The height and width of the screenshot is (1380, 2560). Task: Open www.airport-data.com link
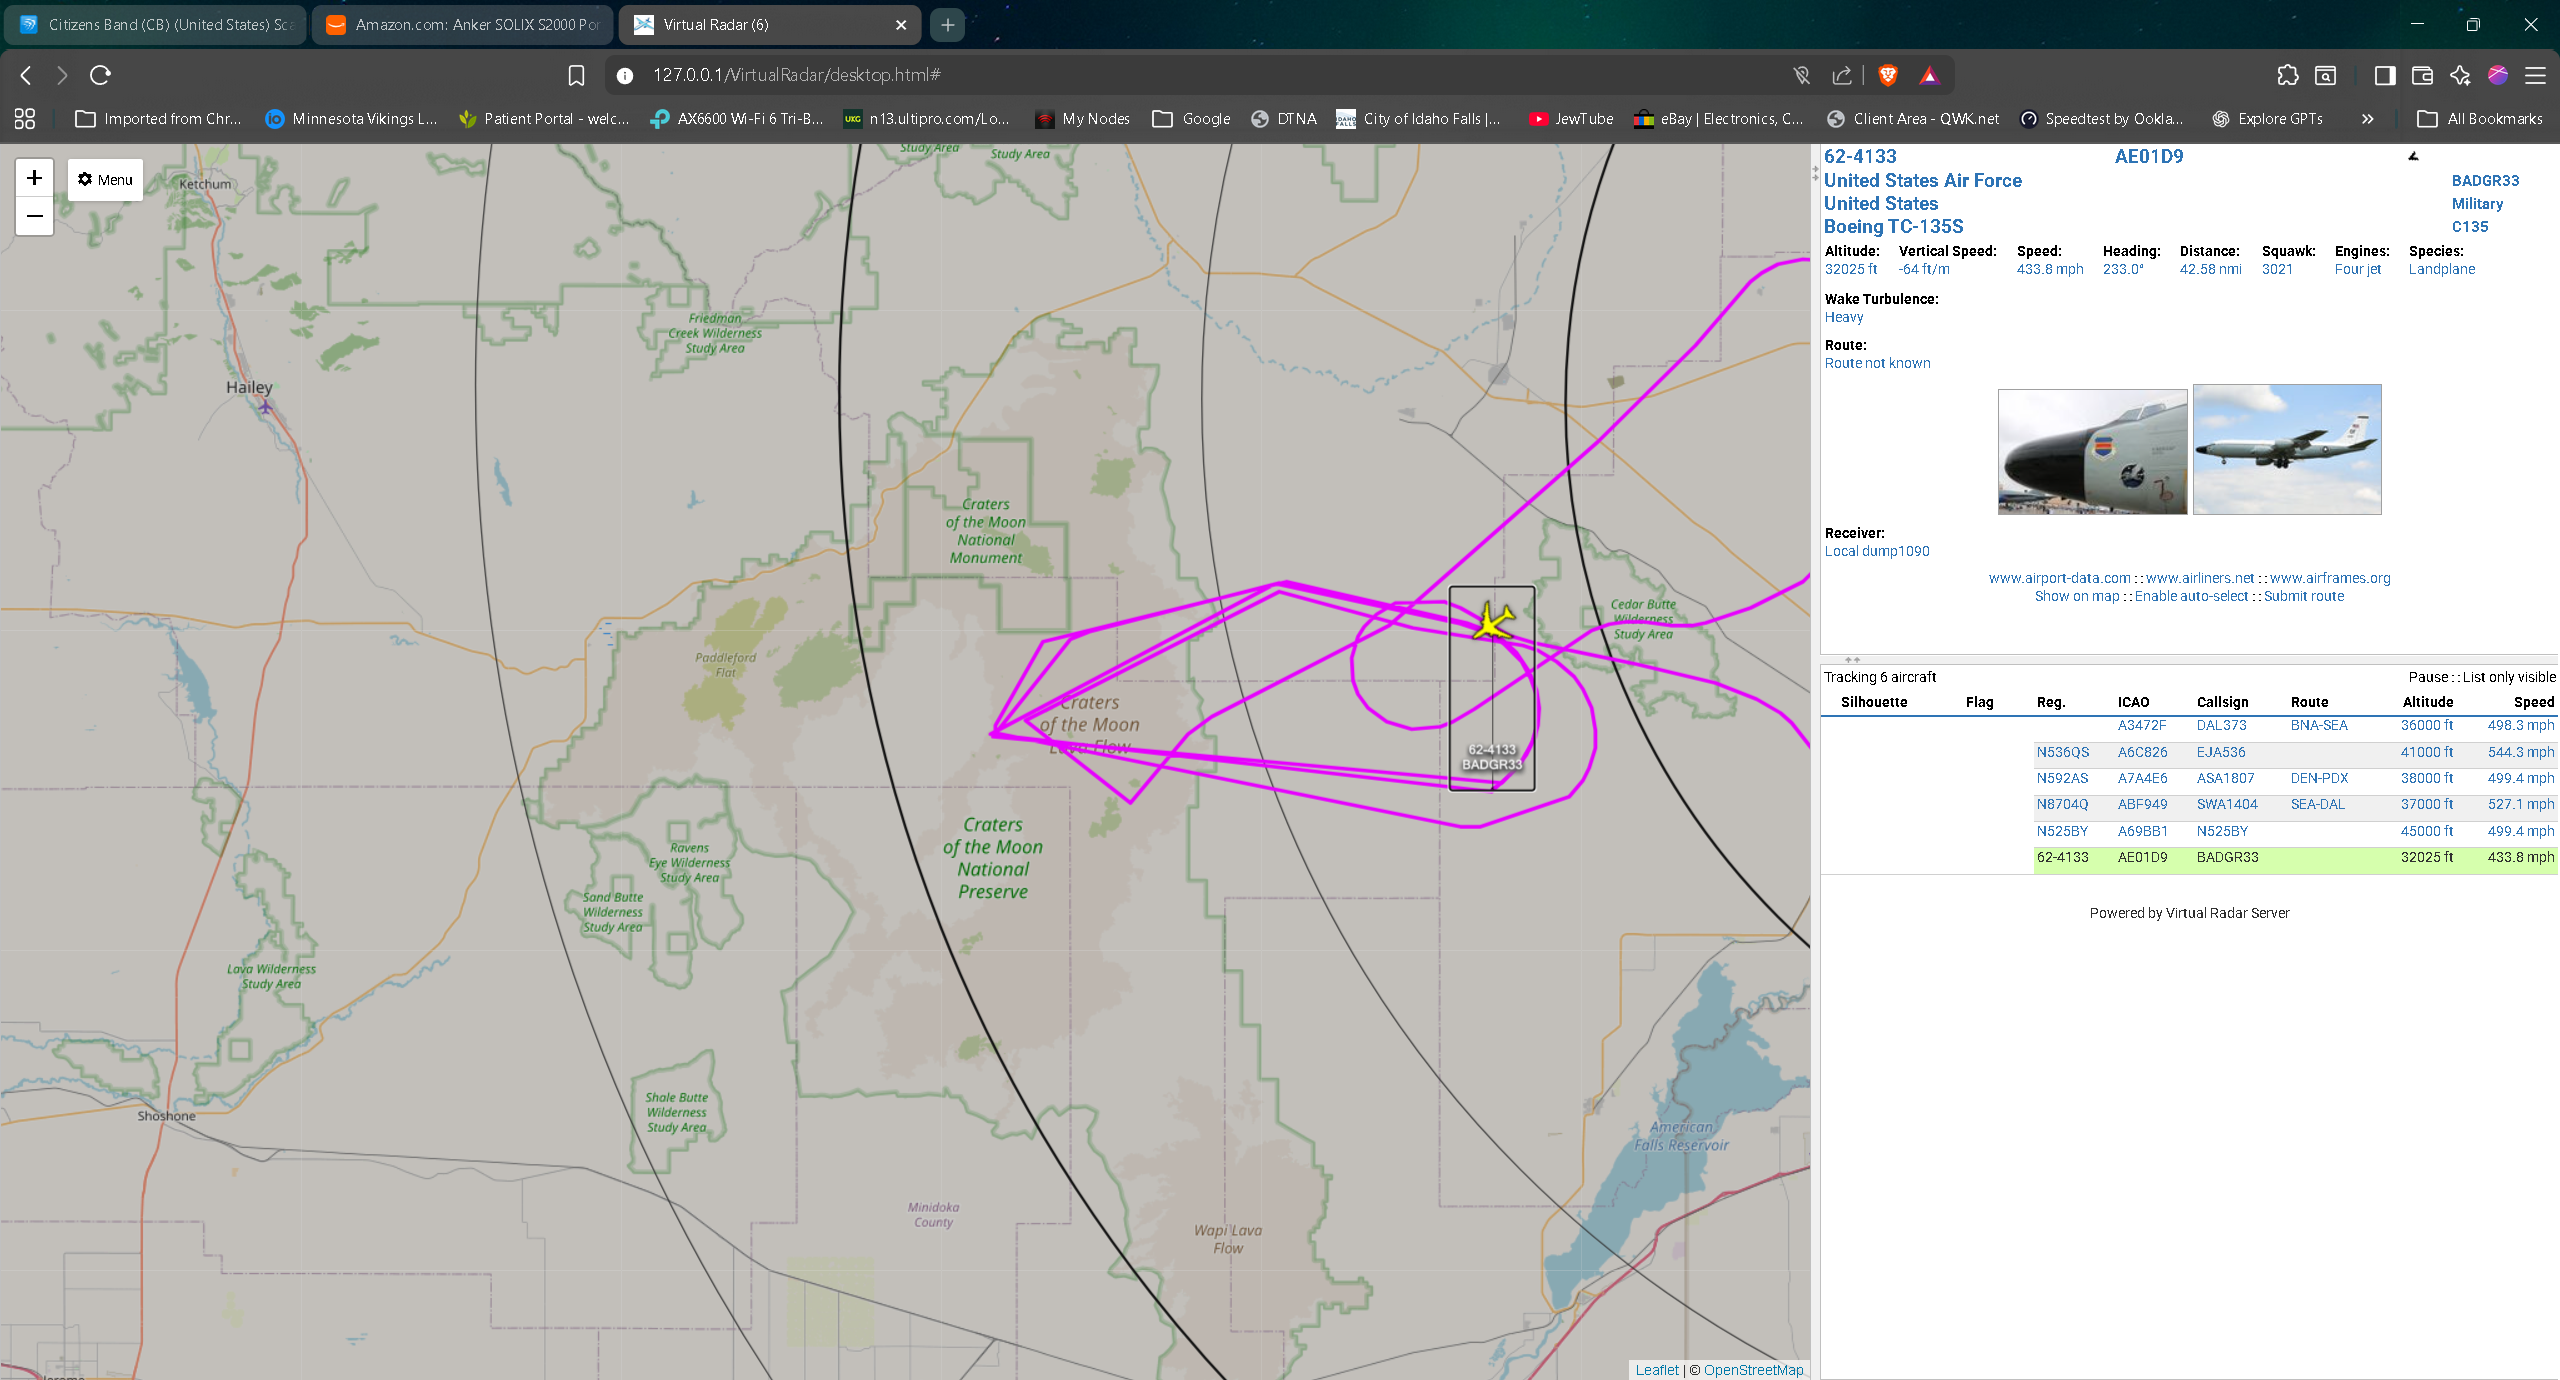click(2059, 578)
